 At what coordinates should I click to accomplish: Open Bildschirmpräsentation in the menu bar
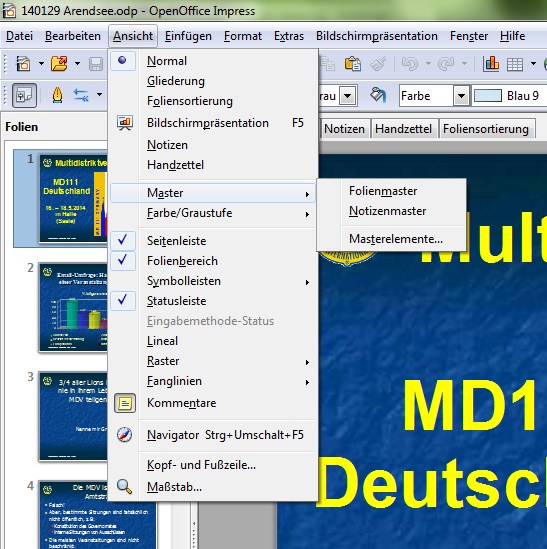[377, 36]
